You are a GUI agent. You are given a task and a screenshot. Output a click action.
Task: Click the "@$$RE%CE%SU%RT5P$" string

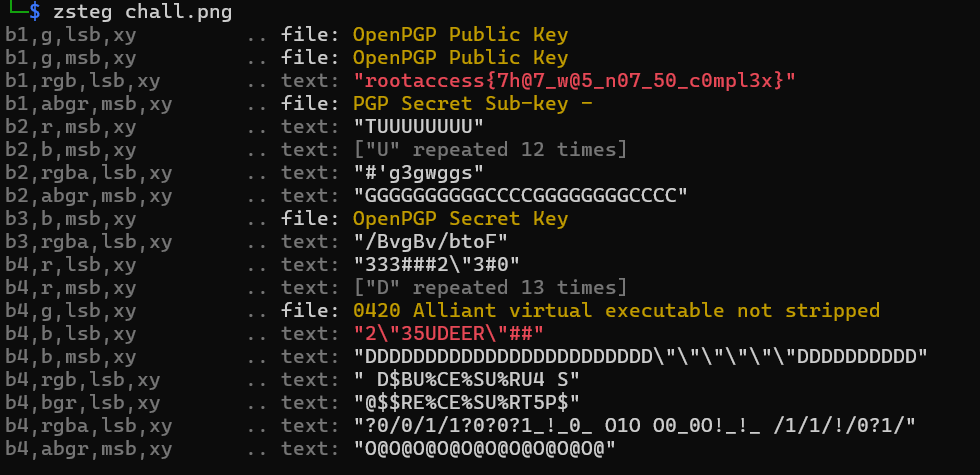point(467,403)
